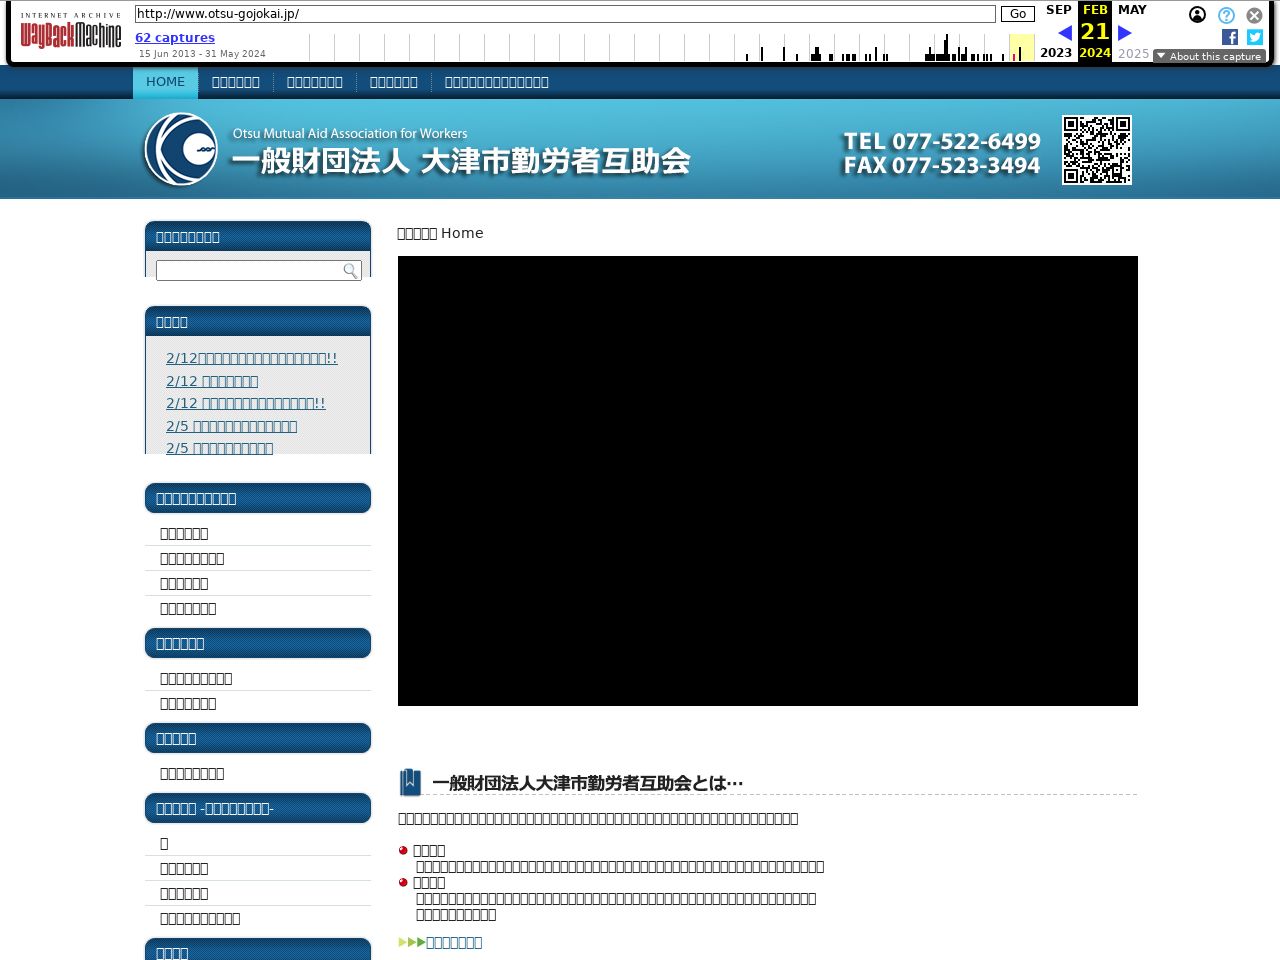This screenshot has width=1280, height=960.
Task: Select year 2023 below the SEP label
Action: [1056, 53]
